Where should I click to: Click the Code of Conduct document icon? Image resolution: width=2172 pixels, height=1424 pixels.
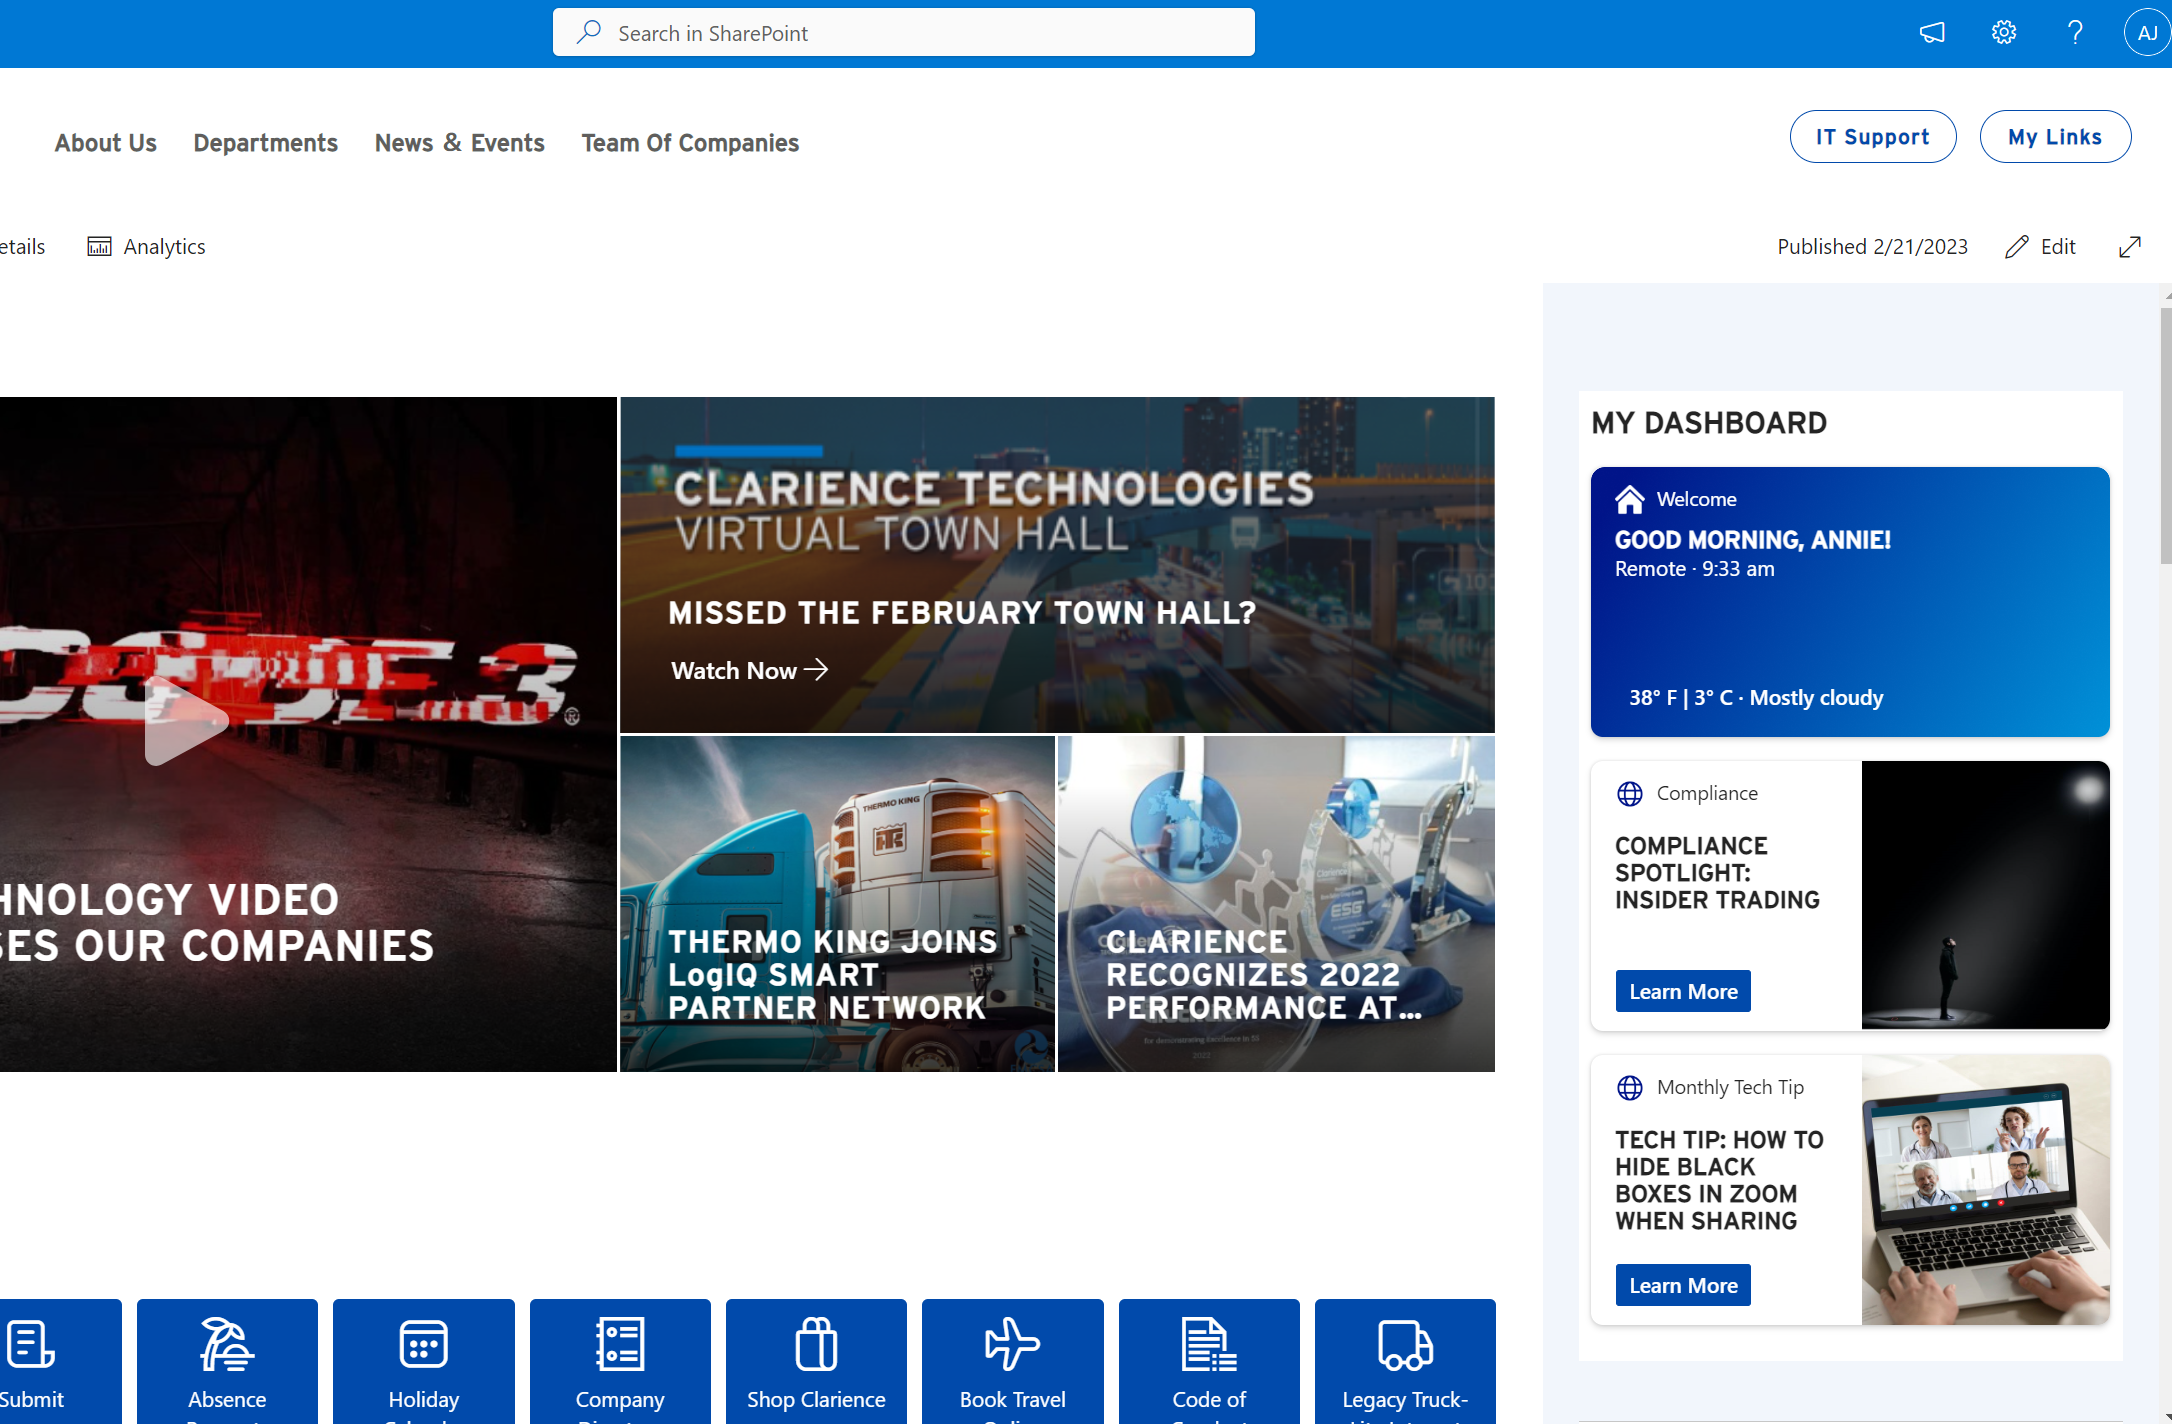pos(1207,1345)
